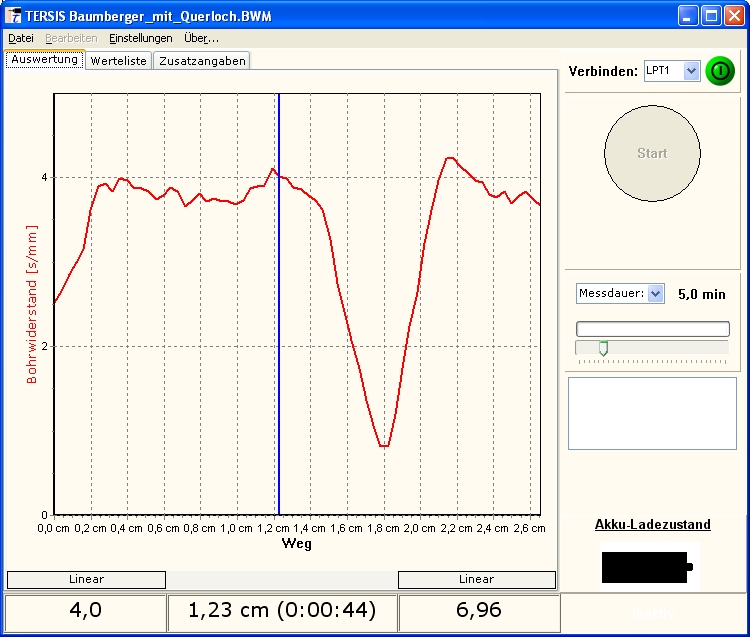
Task: Click the round Start button
Action: [x=652, y=153]
